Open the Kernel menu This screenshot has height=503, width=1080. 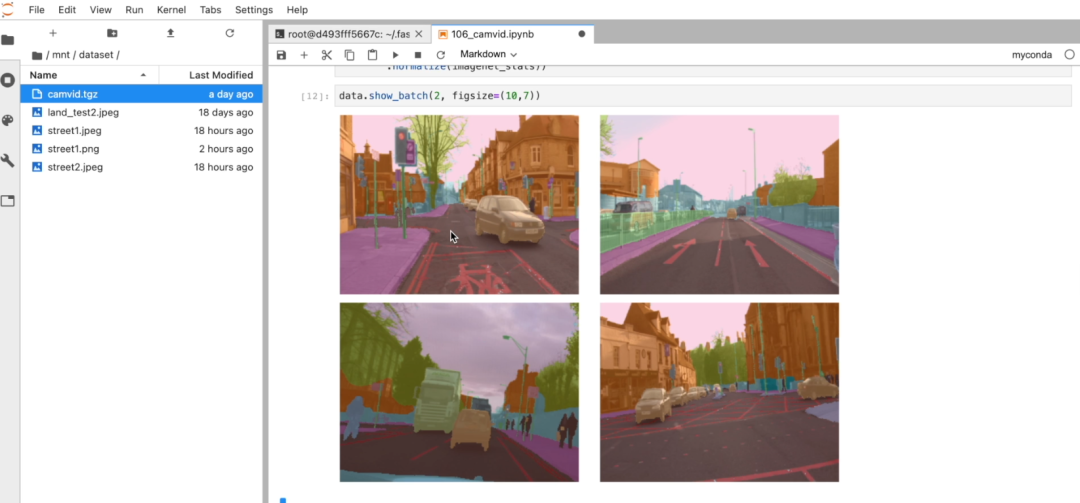171,9
